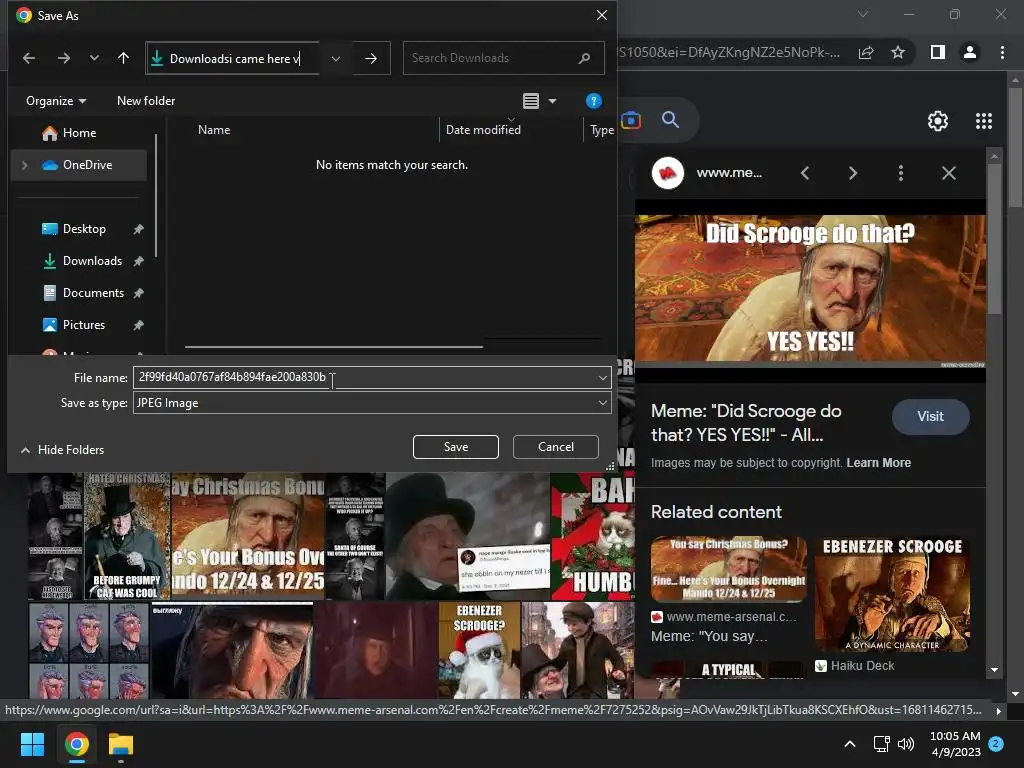Open the dialog help icon
Image resolution: width=1024 pixels, height=768 pixels.
(x=594, y=101)
